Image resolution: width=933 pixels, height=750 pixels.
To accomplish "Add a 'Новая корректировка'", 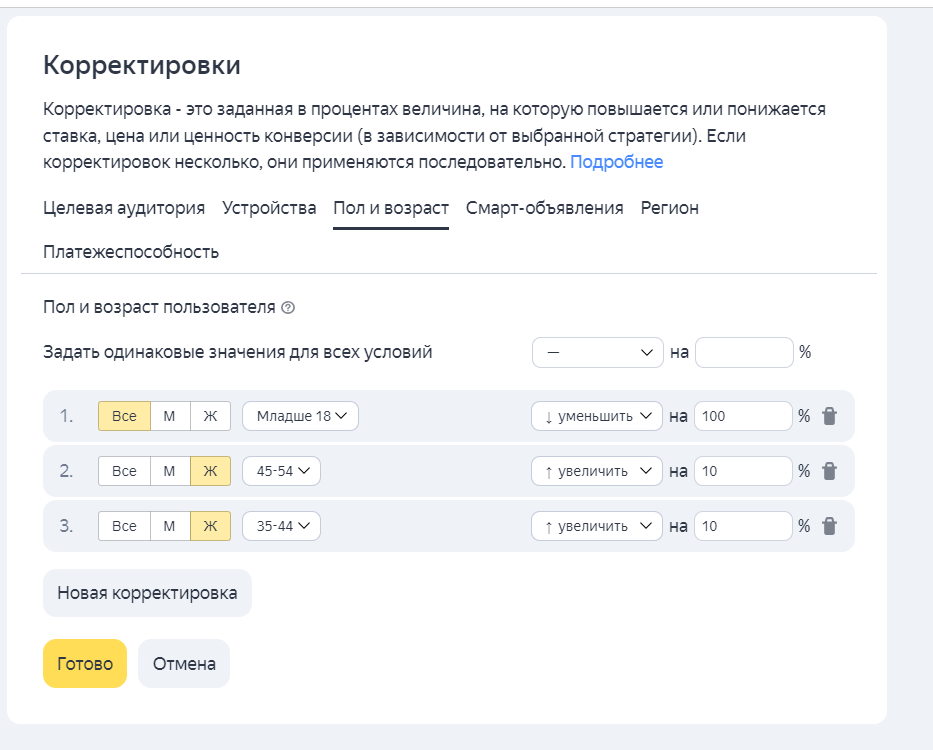I will tap(147, 593).
